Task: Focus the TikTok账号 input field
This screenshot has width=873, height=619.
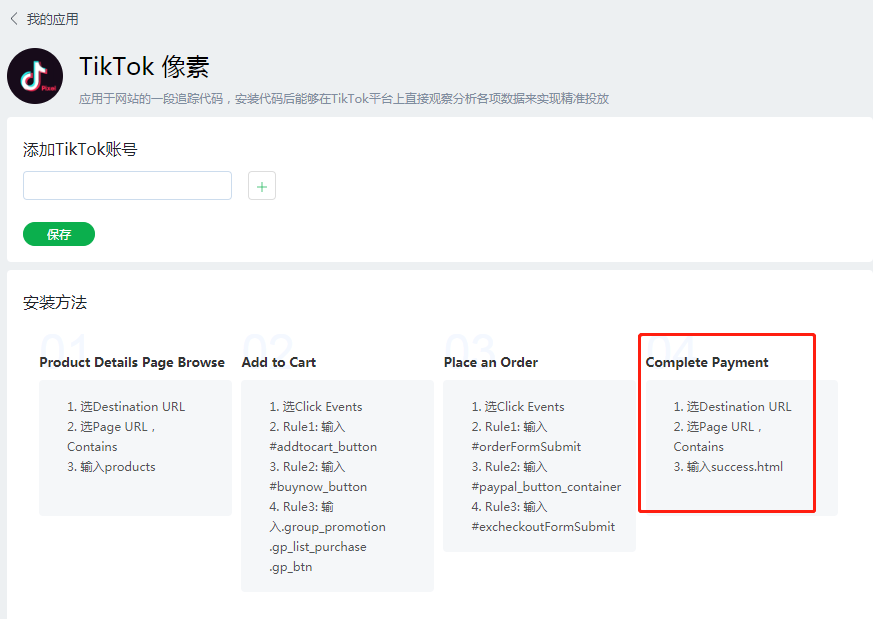Action: tap(127, 185)
